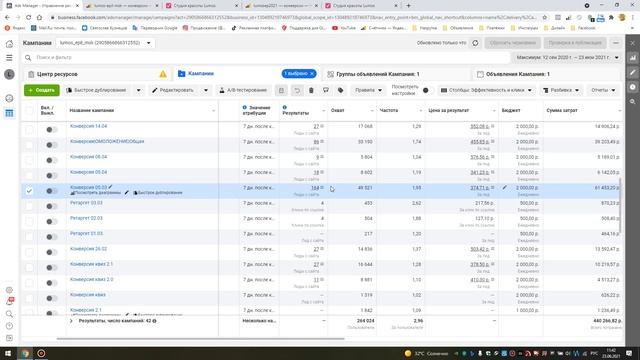Check the Ретаргет 03.03 row checkbox
This screenshot has width=640, height=360.
(29, 206)
